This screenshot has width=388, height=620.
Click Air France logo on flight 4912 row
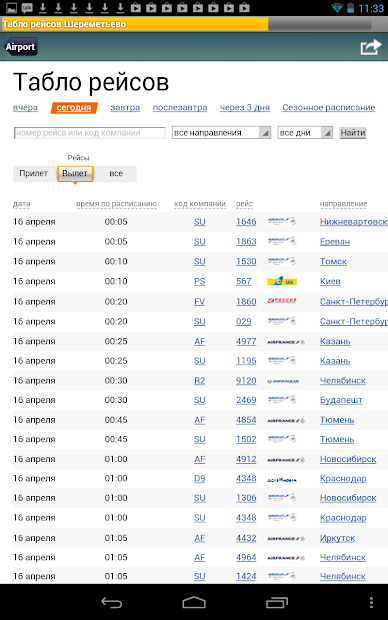286,460
